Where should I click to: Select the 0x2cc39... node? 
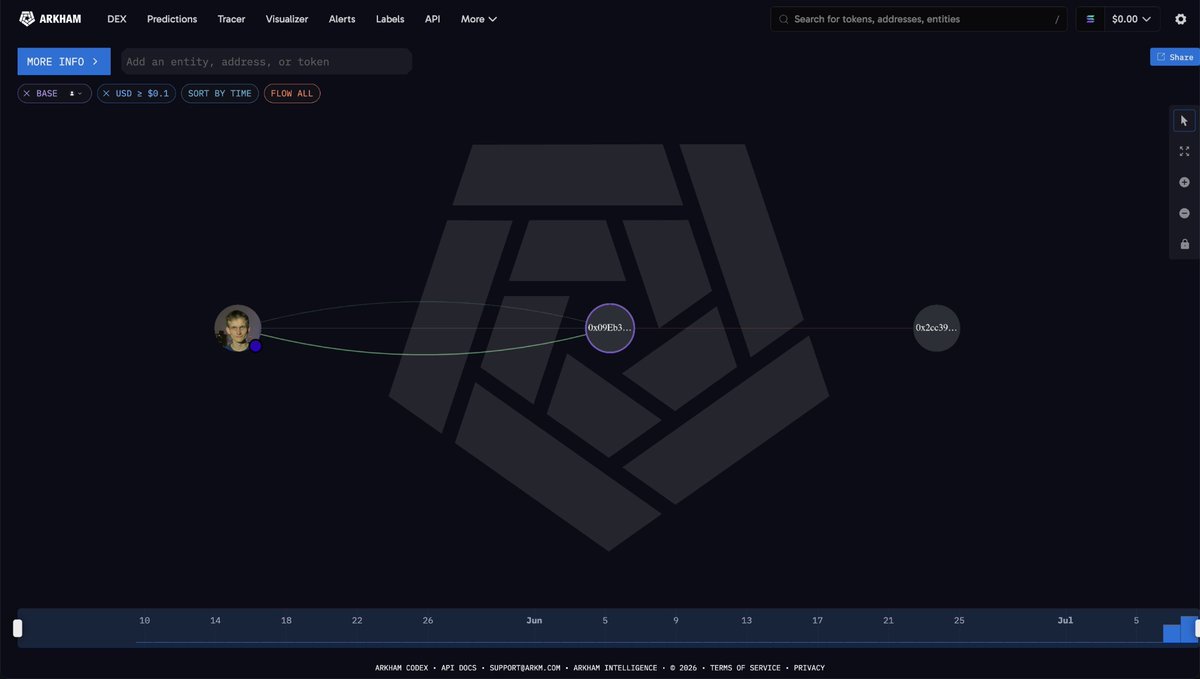click(x=936, y=328)
